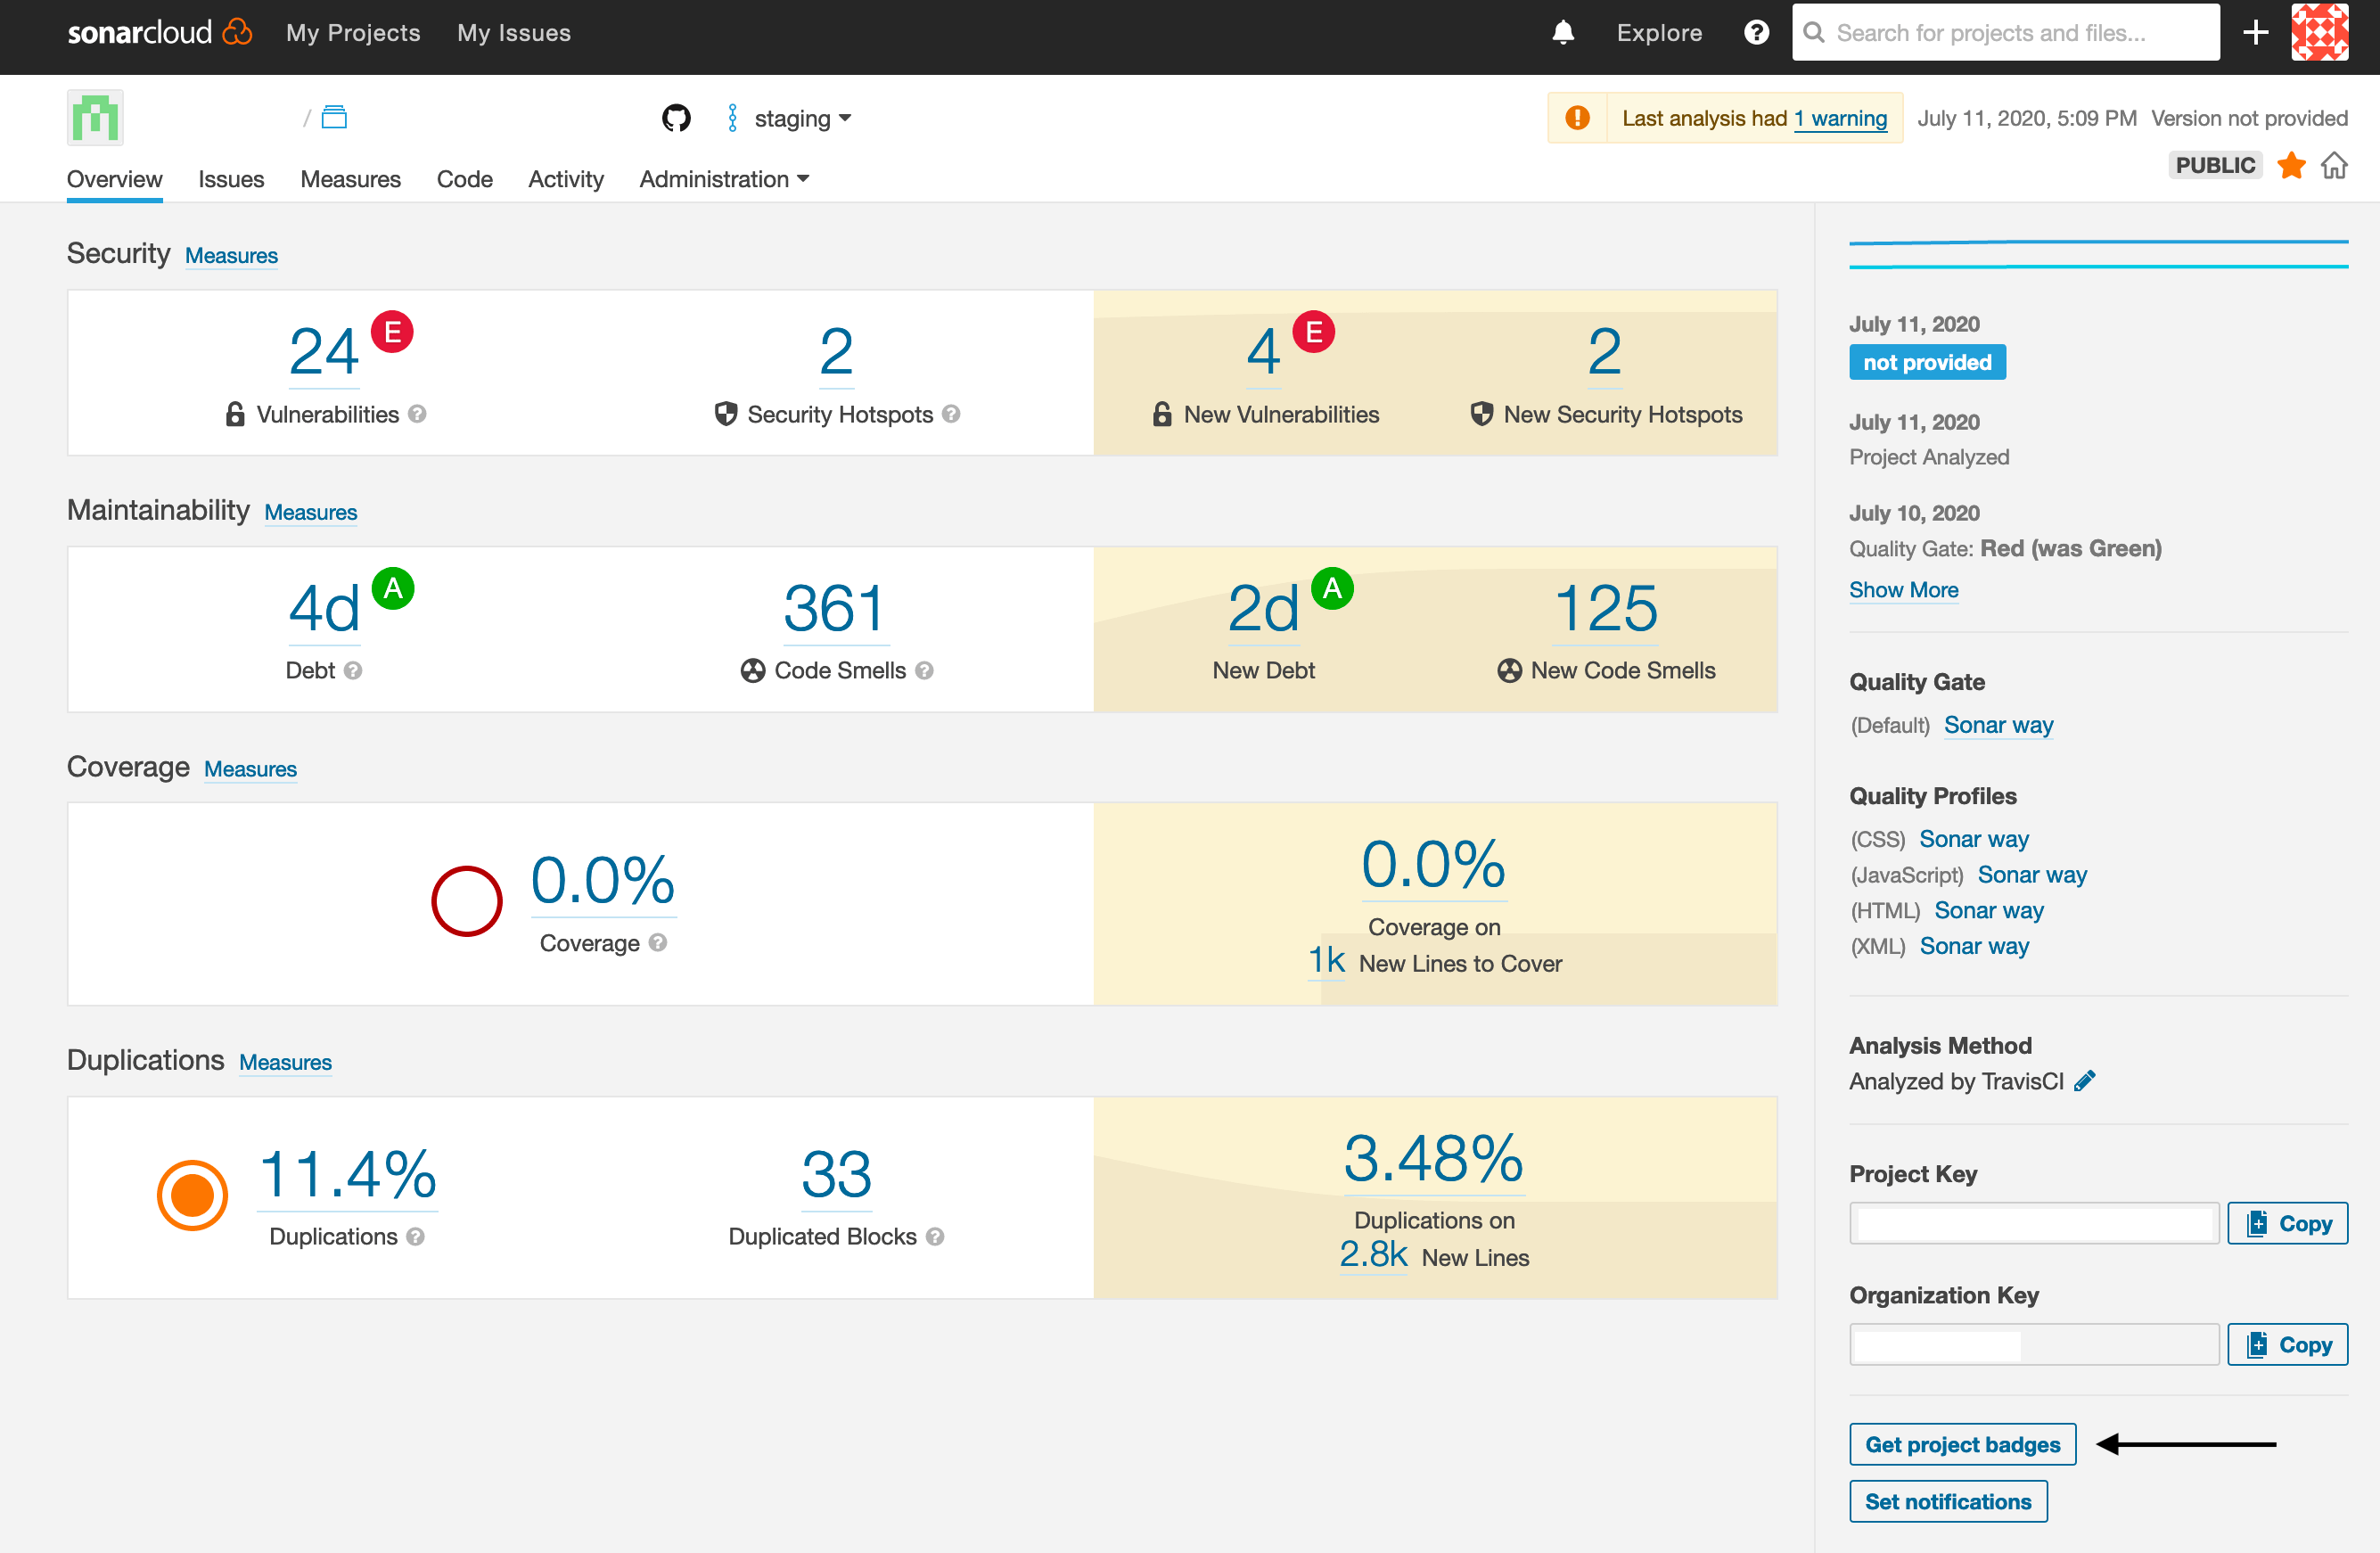Click the plus icon to analyze a new project
The image size is (2380, 1553).
pos(2256,32)
